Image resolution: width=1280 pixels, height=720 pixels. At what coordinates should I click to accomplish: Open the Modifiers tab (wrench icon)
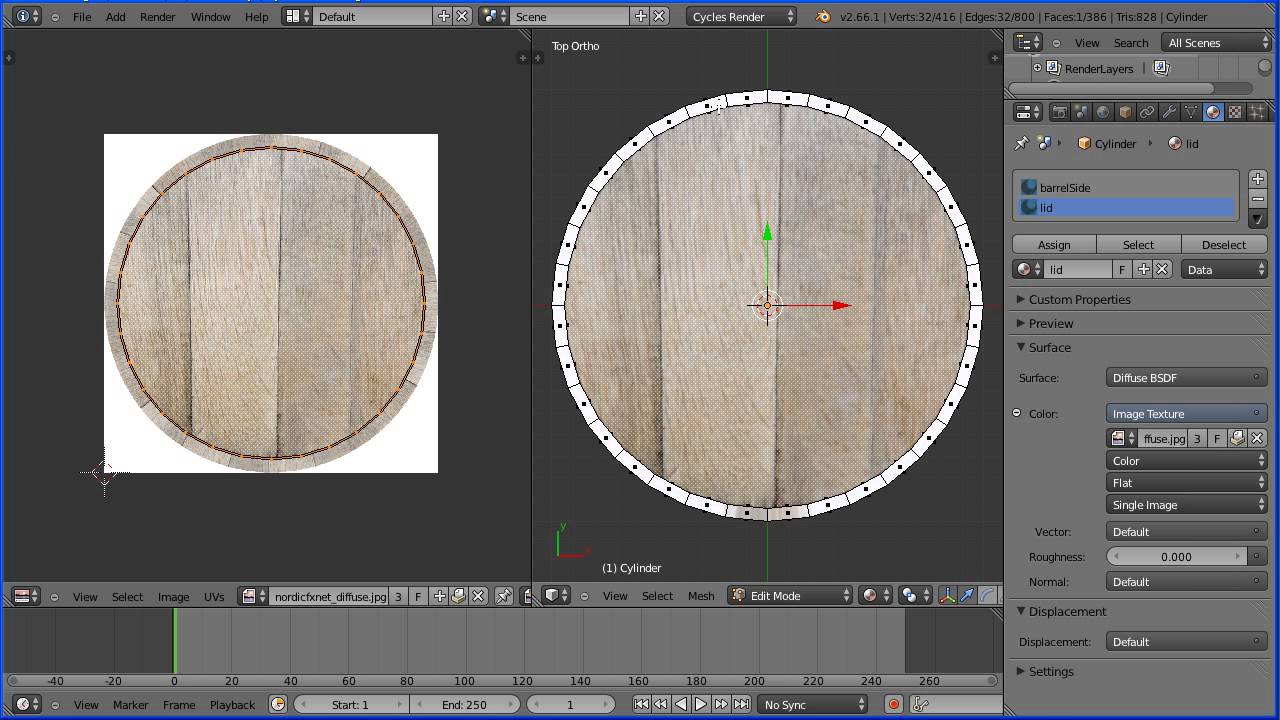1169,112
